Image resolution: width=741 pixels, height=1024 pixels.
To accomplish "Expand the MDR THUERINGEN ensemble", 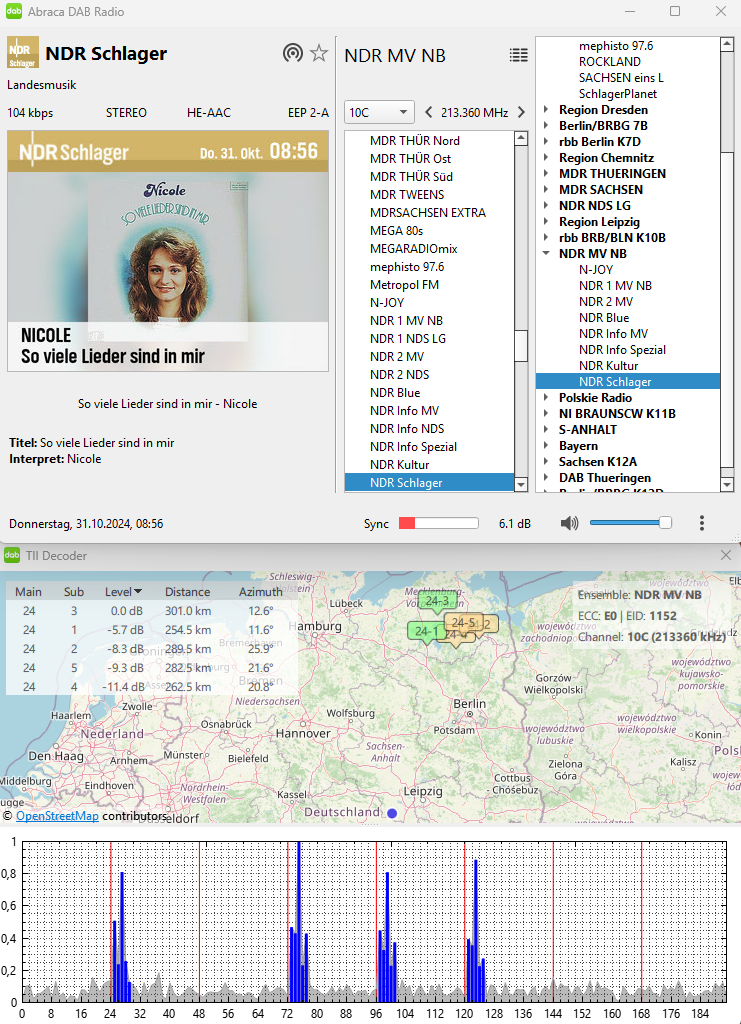I will [x=546, y=174].
